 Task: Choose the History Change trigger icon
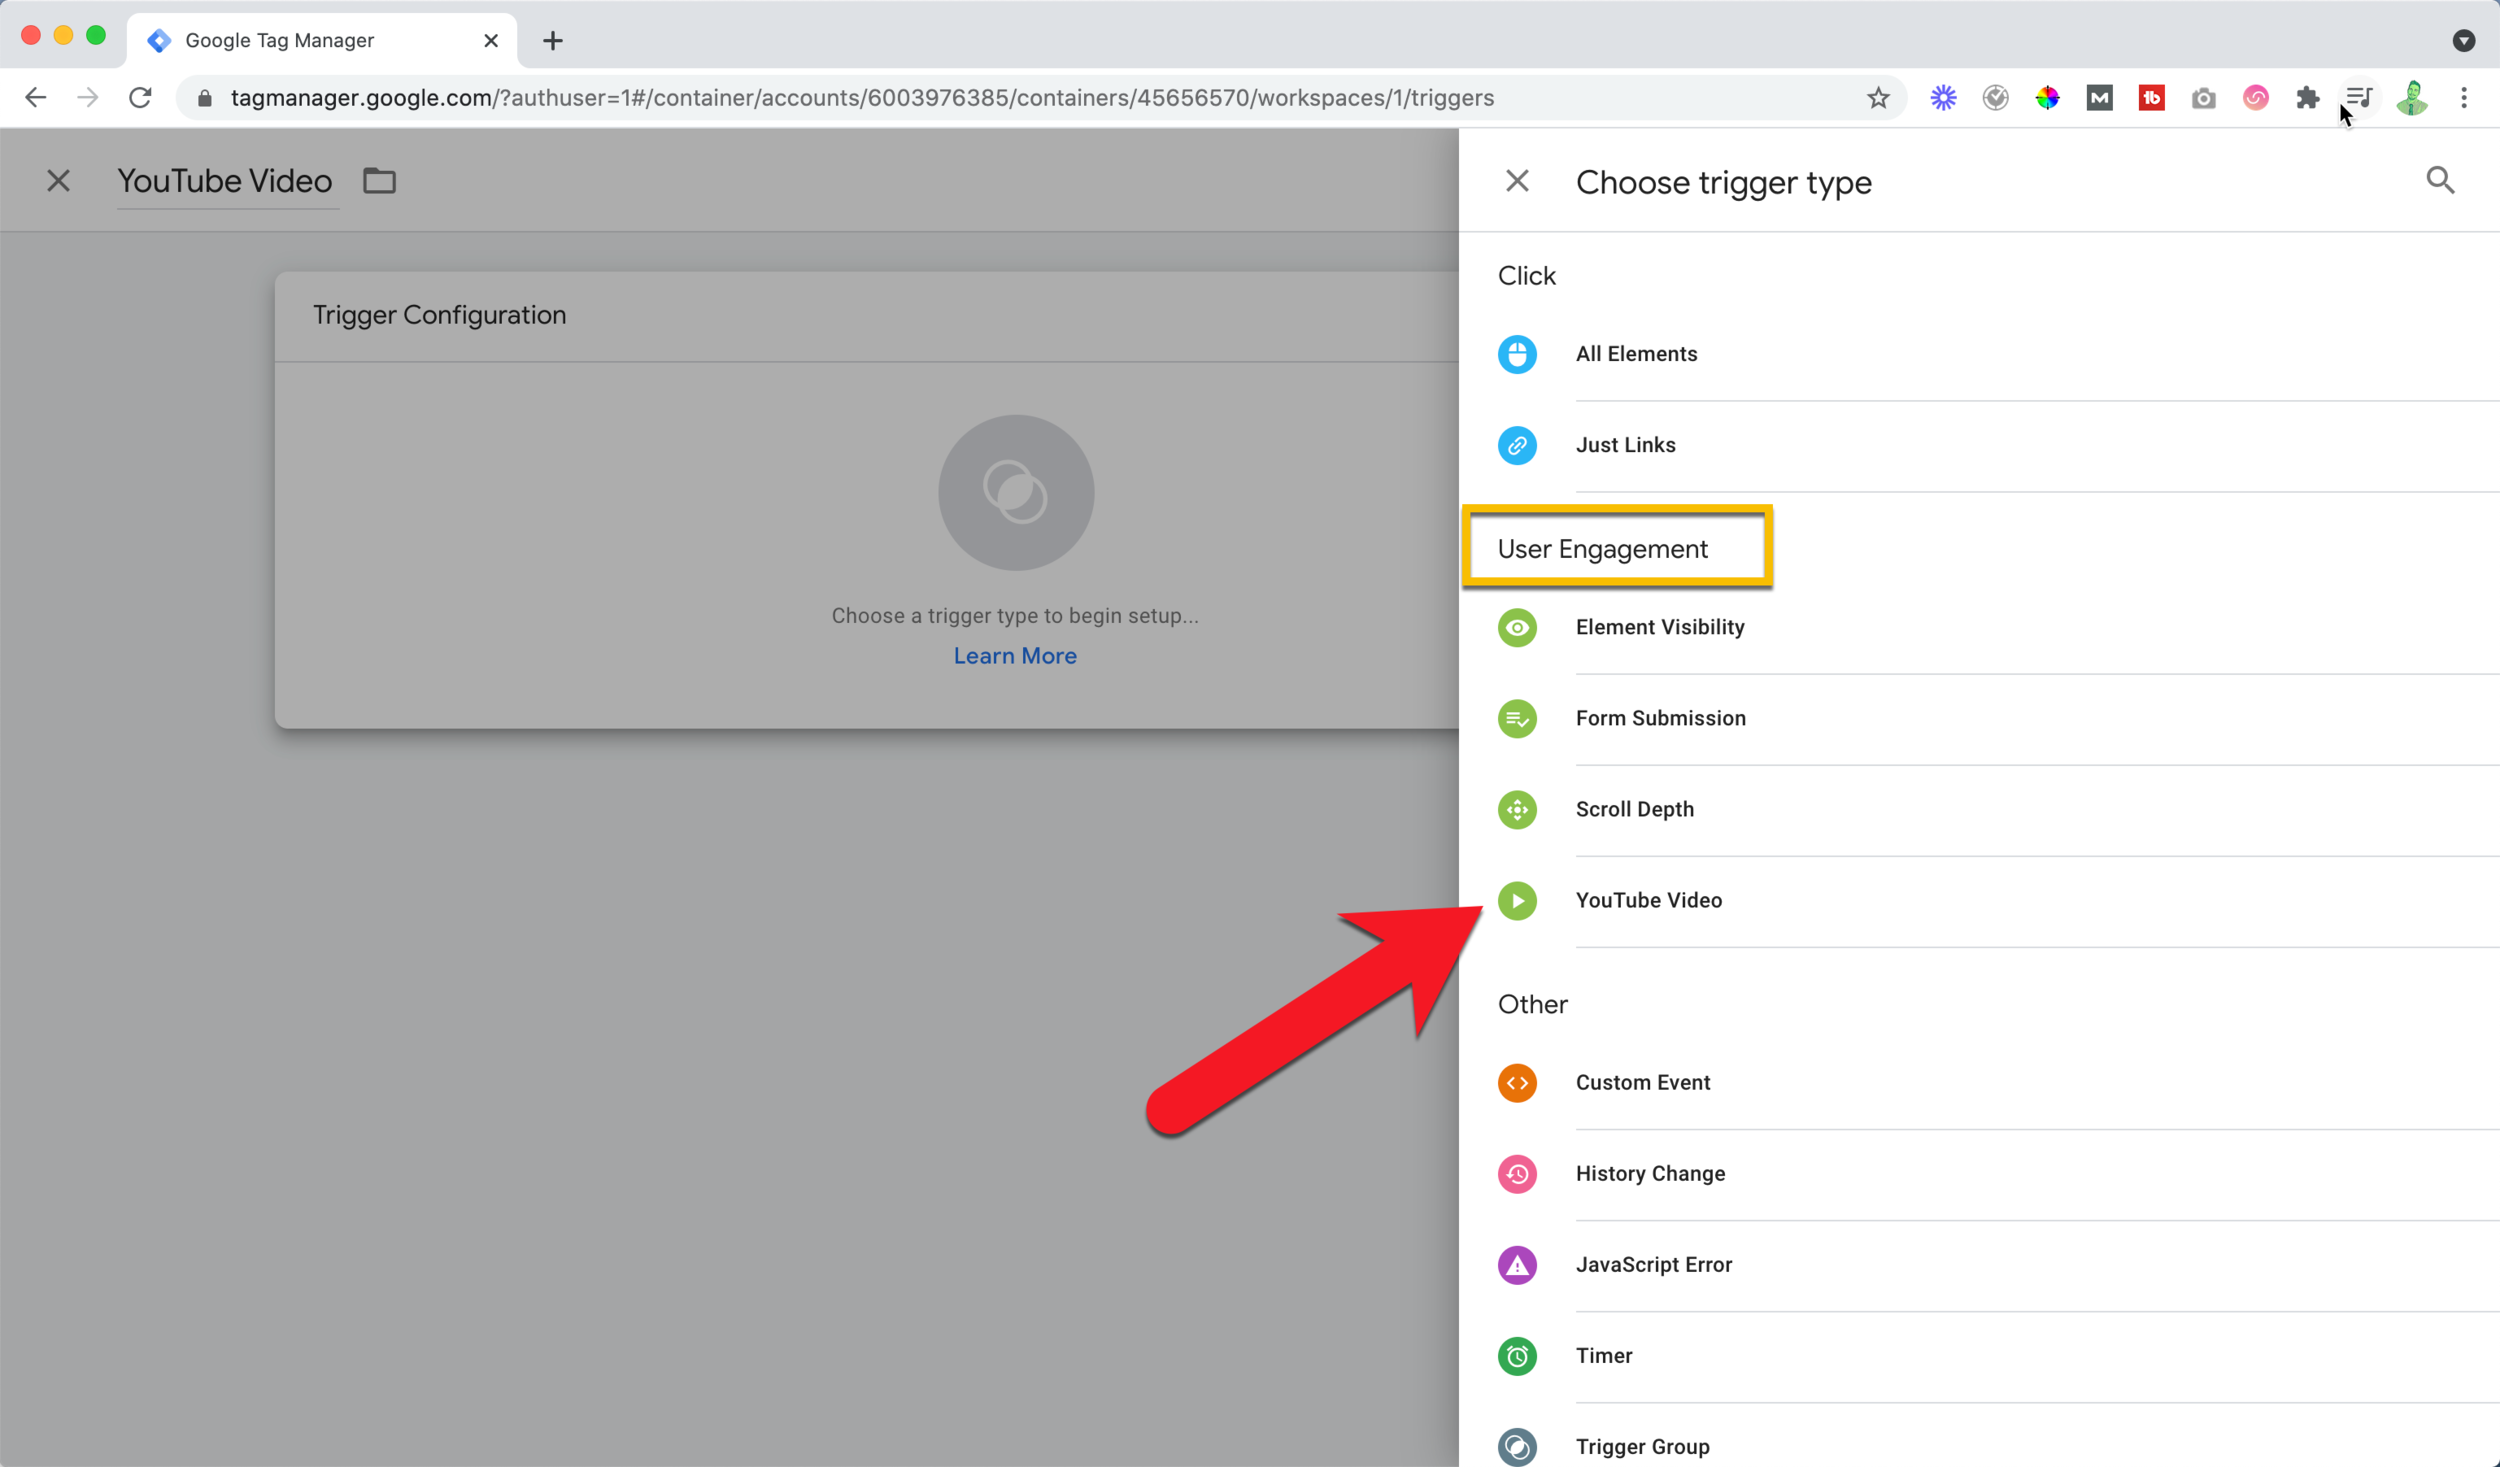[1517, 1173]
